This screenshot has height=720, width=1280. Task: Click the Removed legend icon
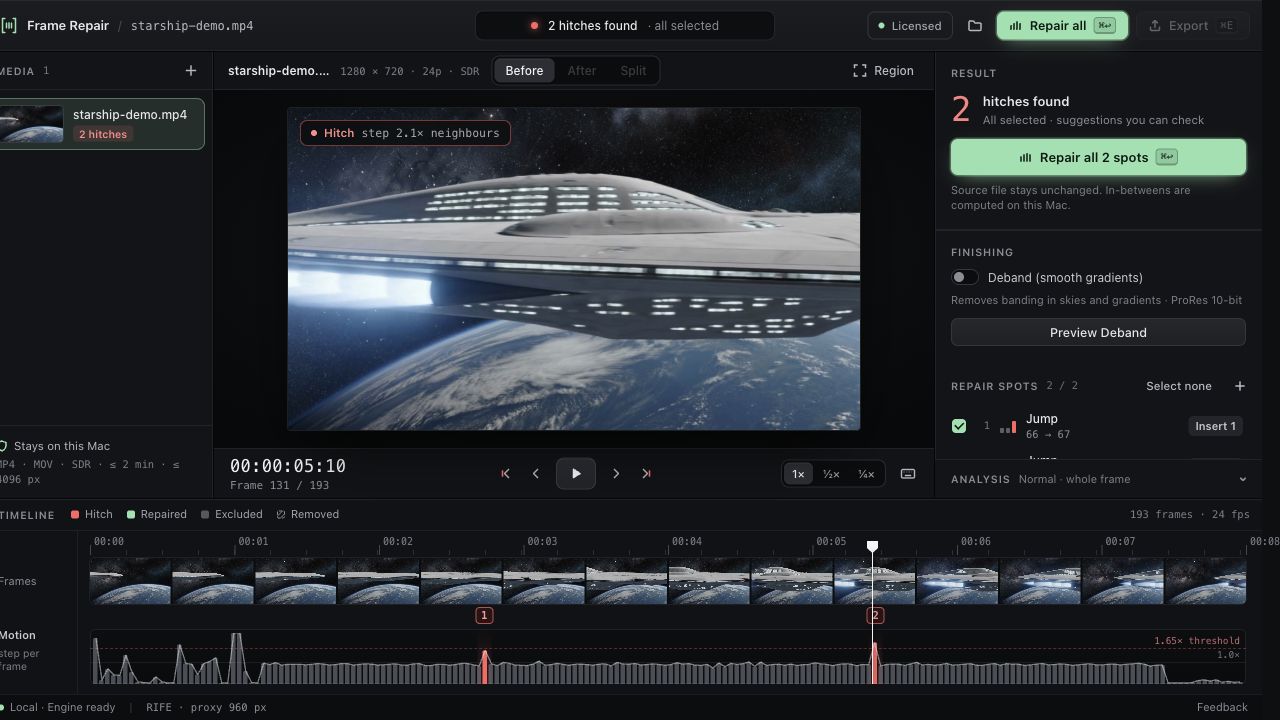pyautogui.click(x=281, y=515)
